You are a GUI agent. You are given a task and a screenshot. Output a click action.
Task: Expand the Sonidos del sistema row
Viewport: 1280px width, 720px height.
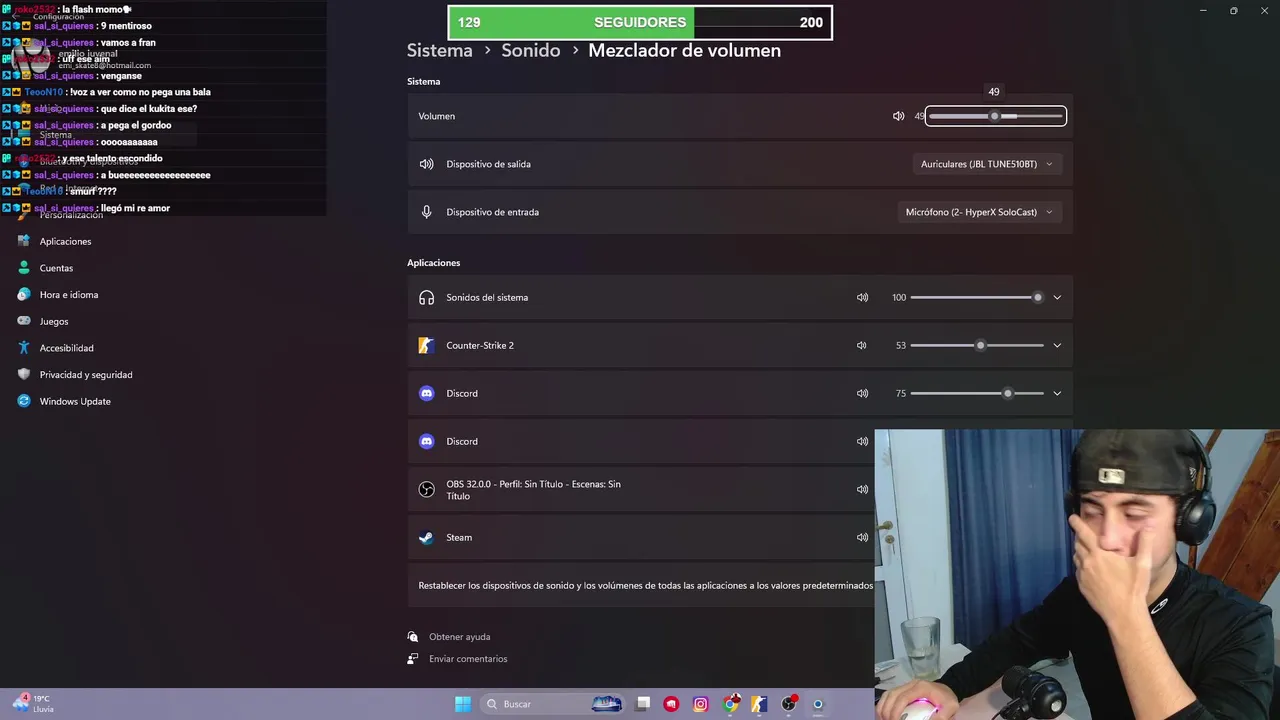pos(1057,297)
